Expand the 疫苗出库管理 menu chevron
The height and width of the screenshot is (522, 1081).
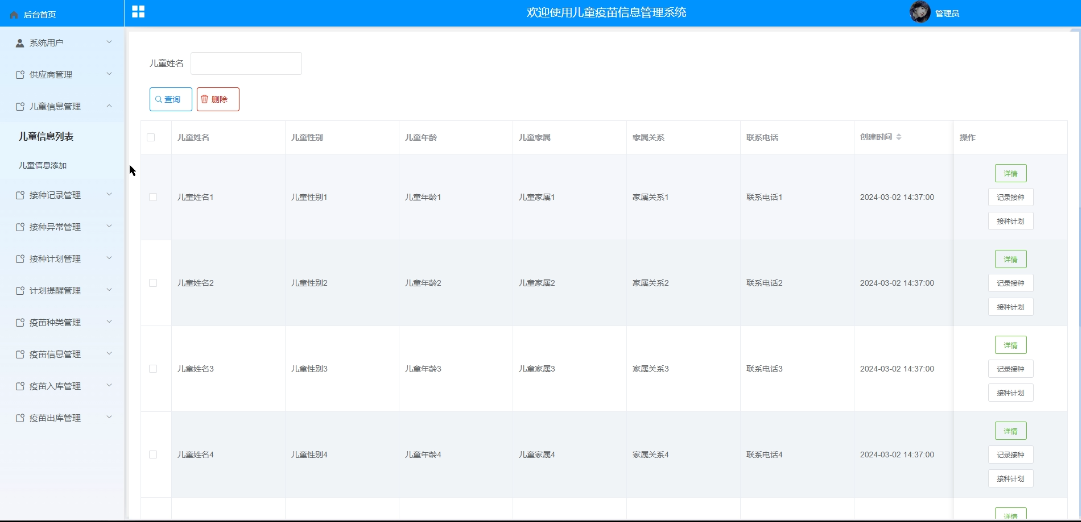(109, 417)
